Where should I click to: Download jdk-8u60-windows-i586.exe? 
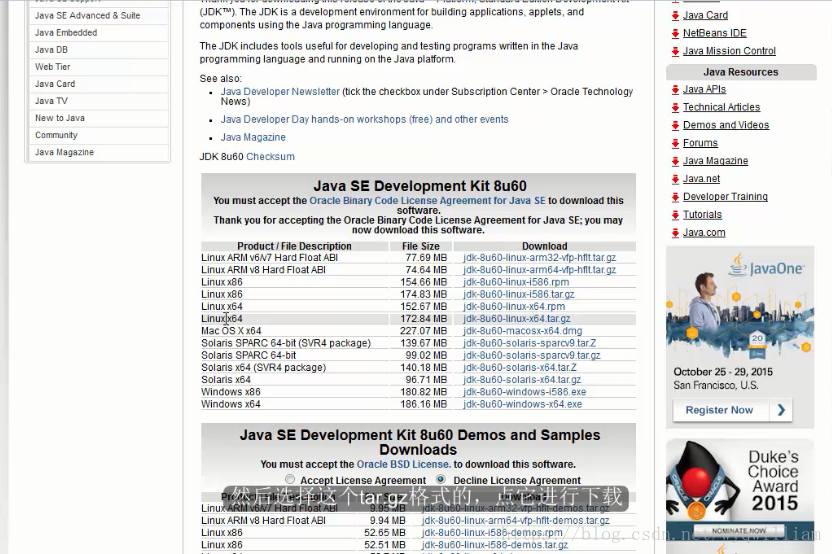[x=525, y=392]
